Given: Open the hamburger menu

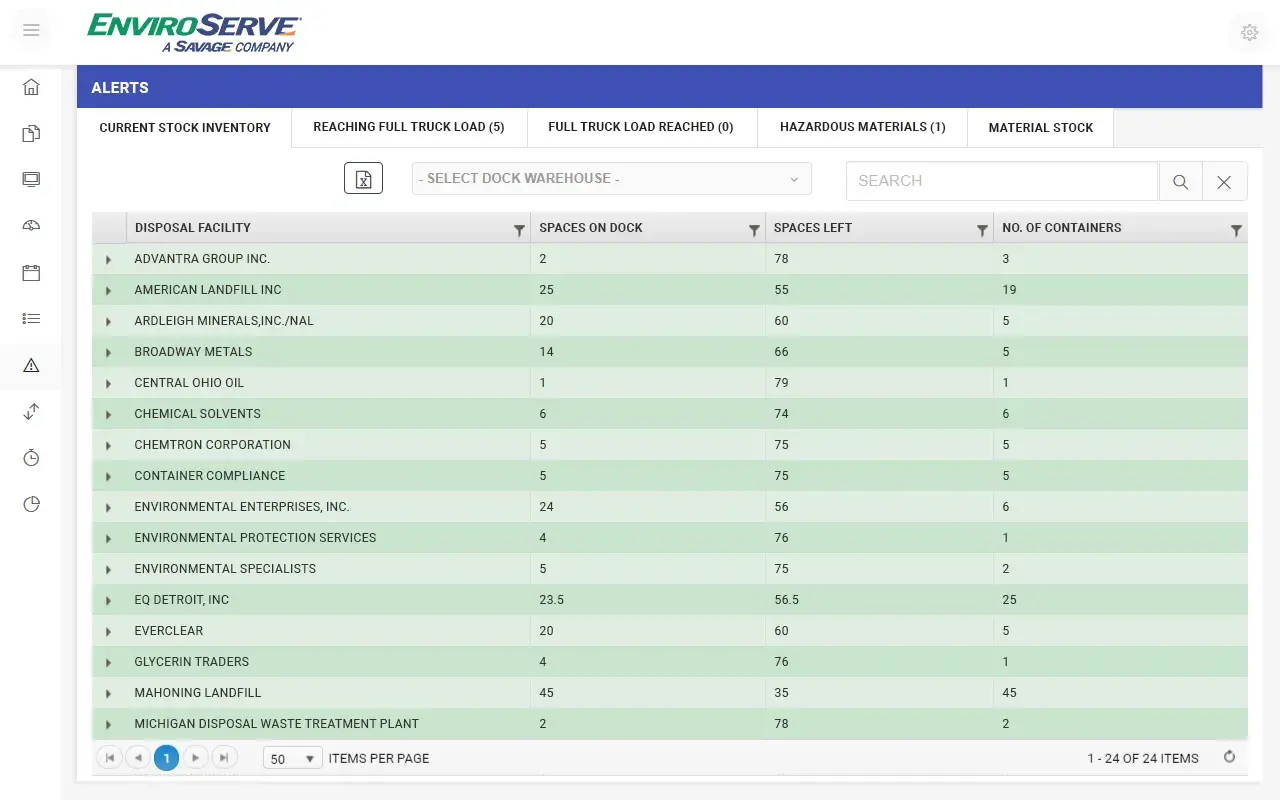Looking at the screenshot, I should [31, 31].
